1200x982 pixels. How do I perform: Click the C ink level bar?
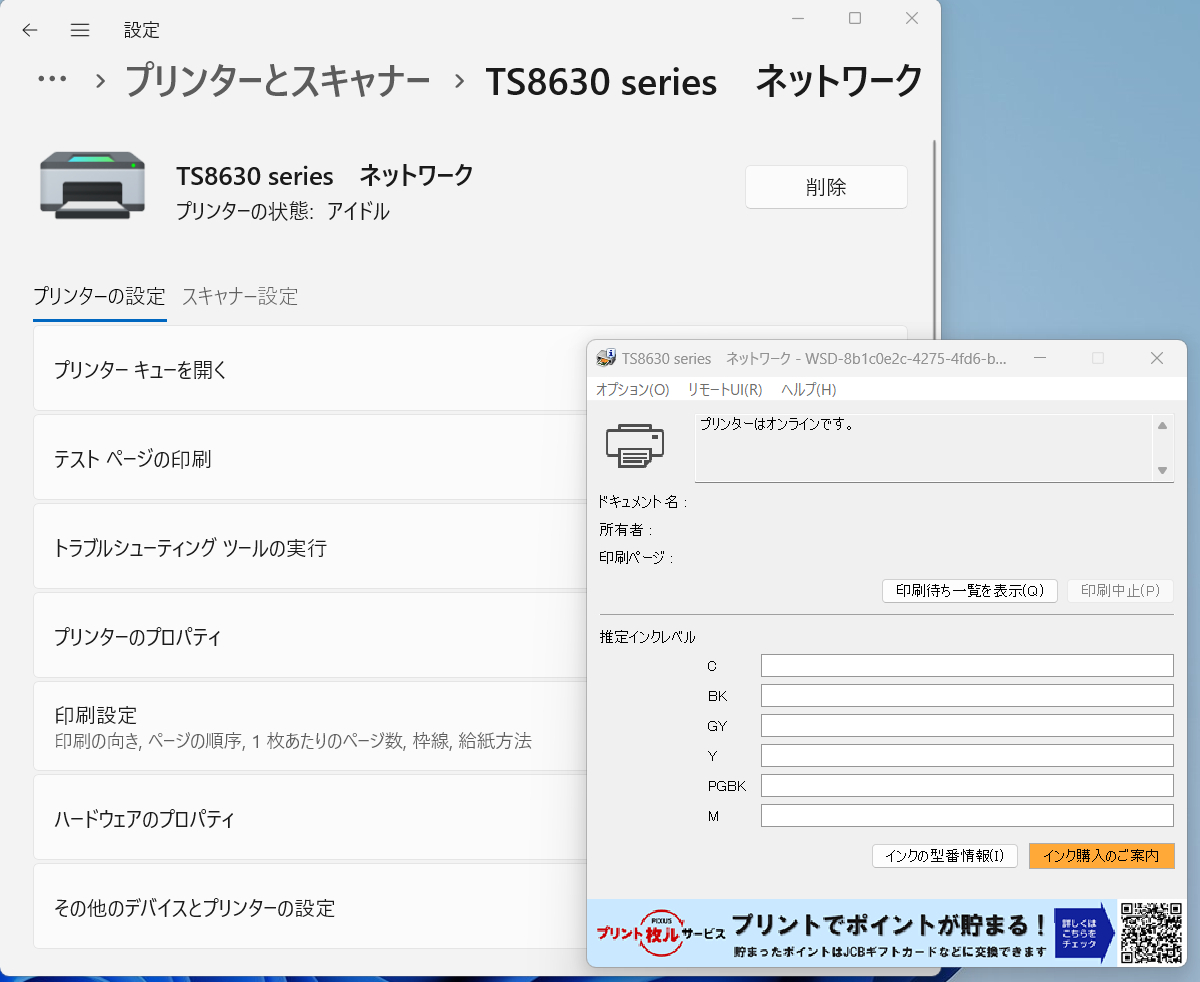966,666
